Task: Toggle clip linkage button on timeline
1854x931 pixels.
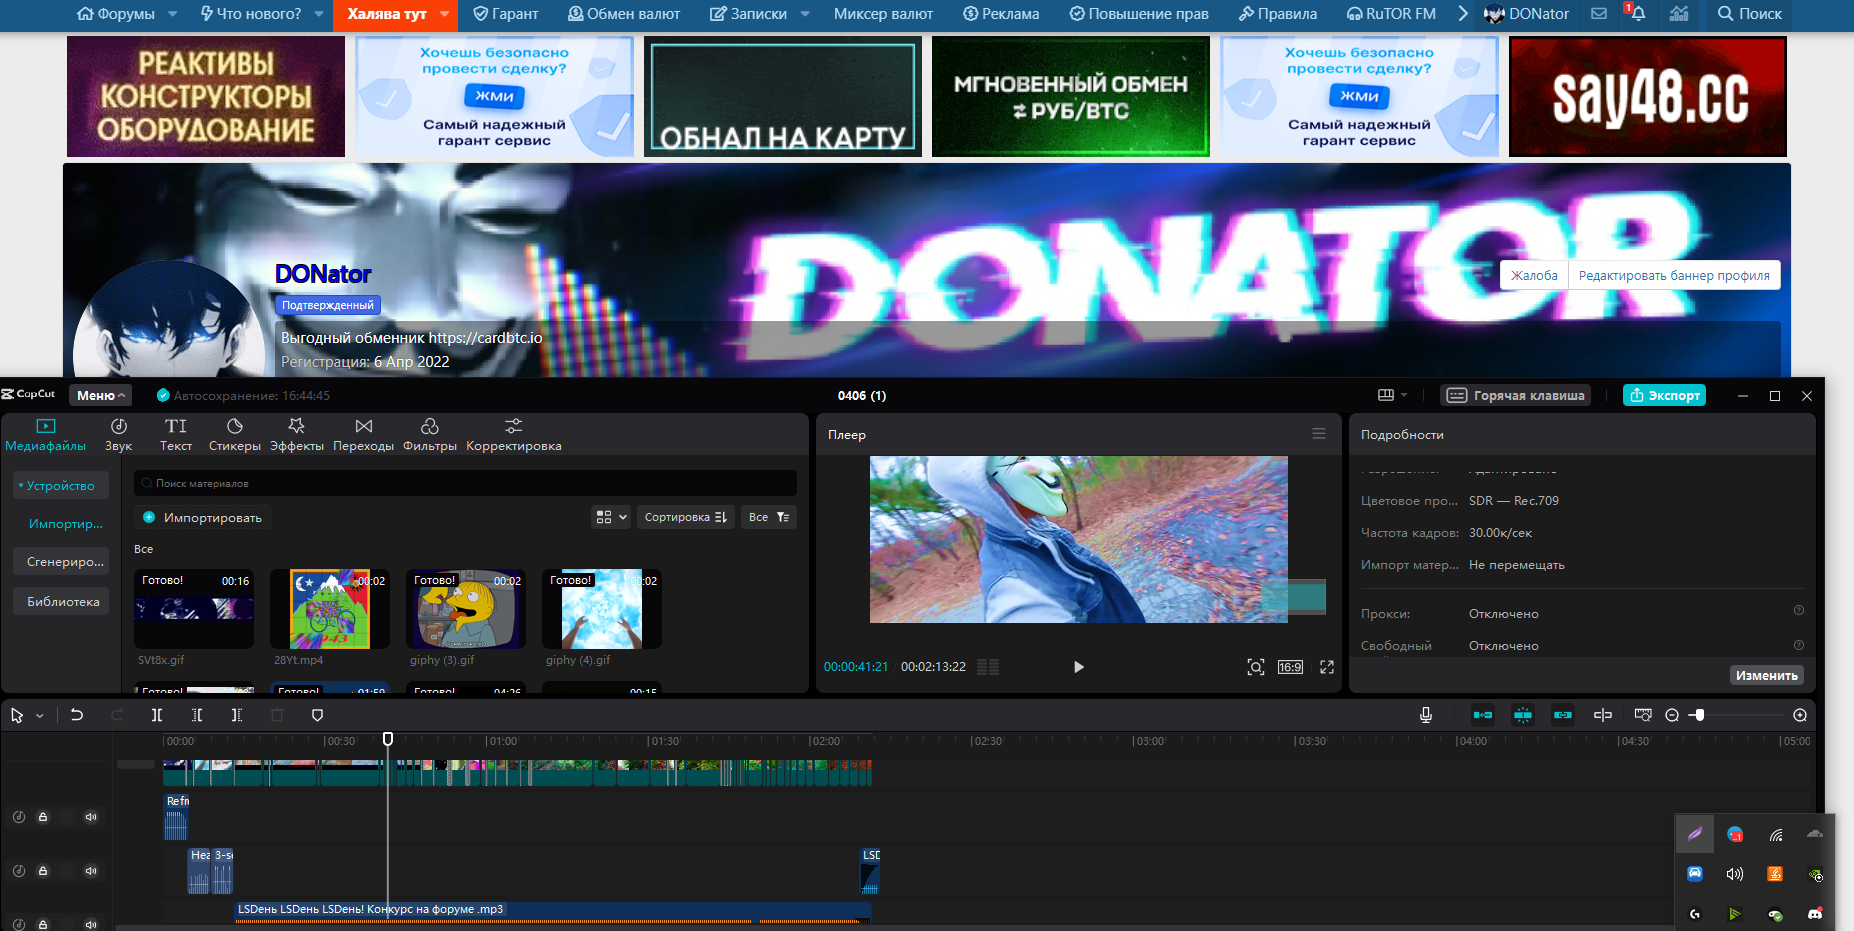Action: 1563,715
